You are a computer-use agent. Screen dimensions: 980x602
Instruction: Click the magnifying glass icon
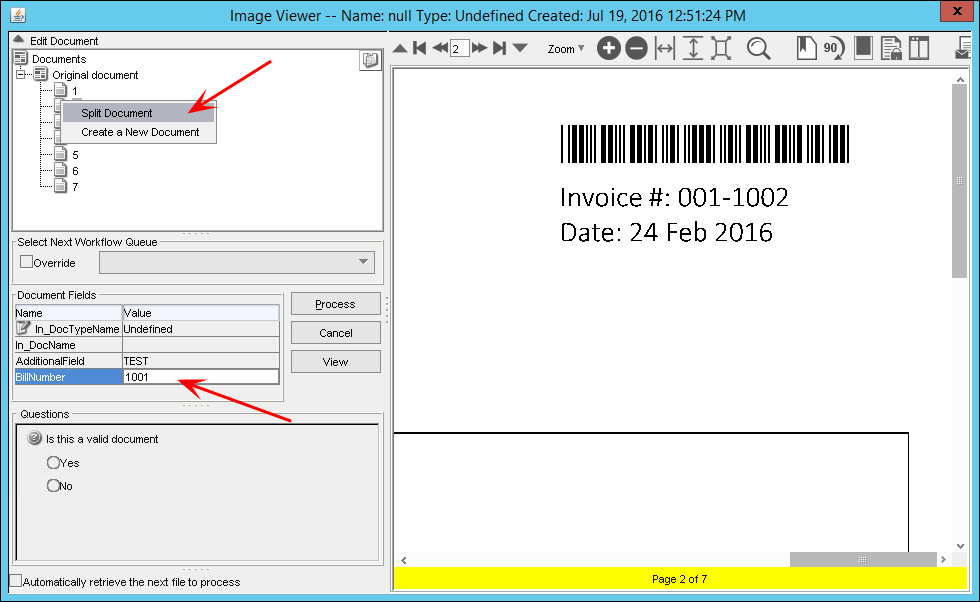point(759,49)
